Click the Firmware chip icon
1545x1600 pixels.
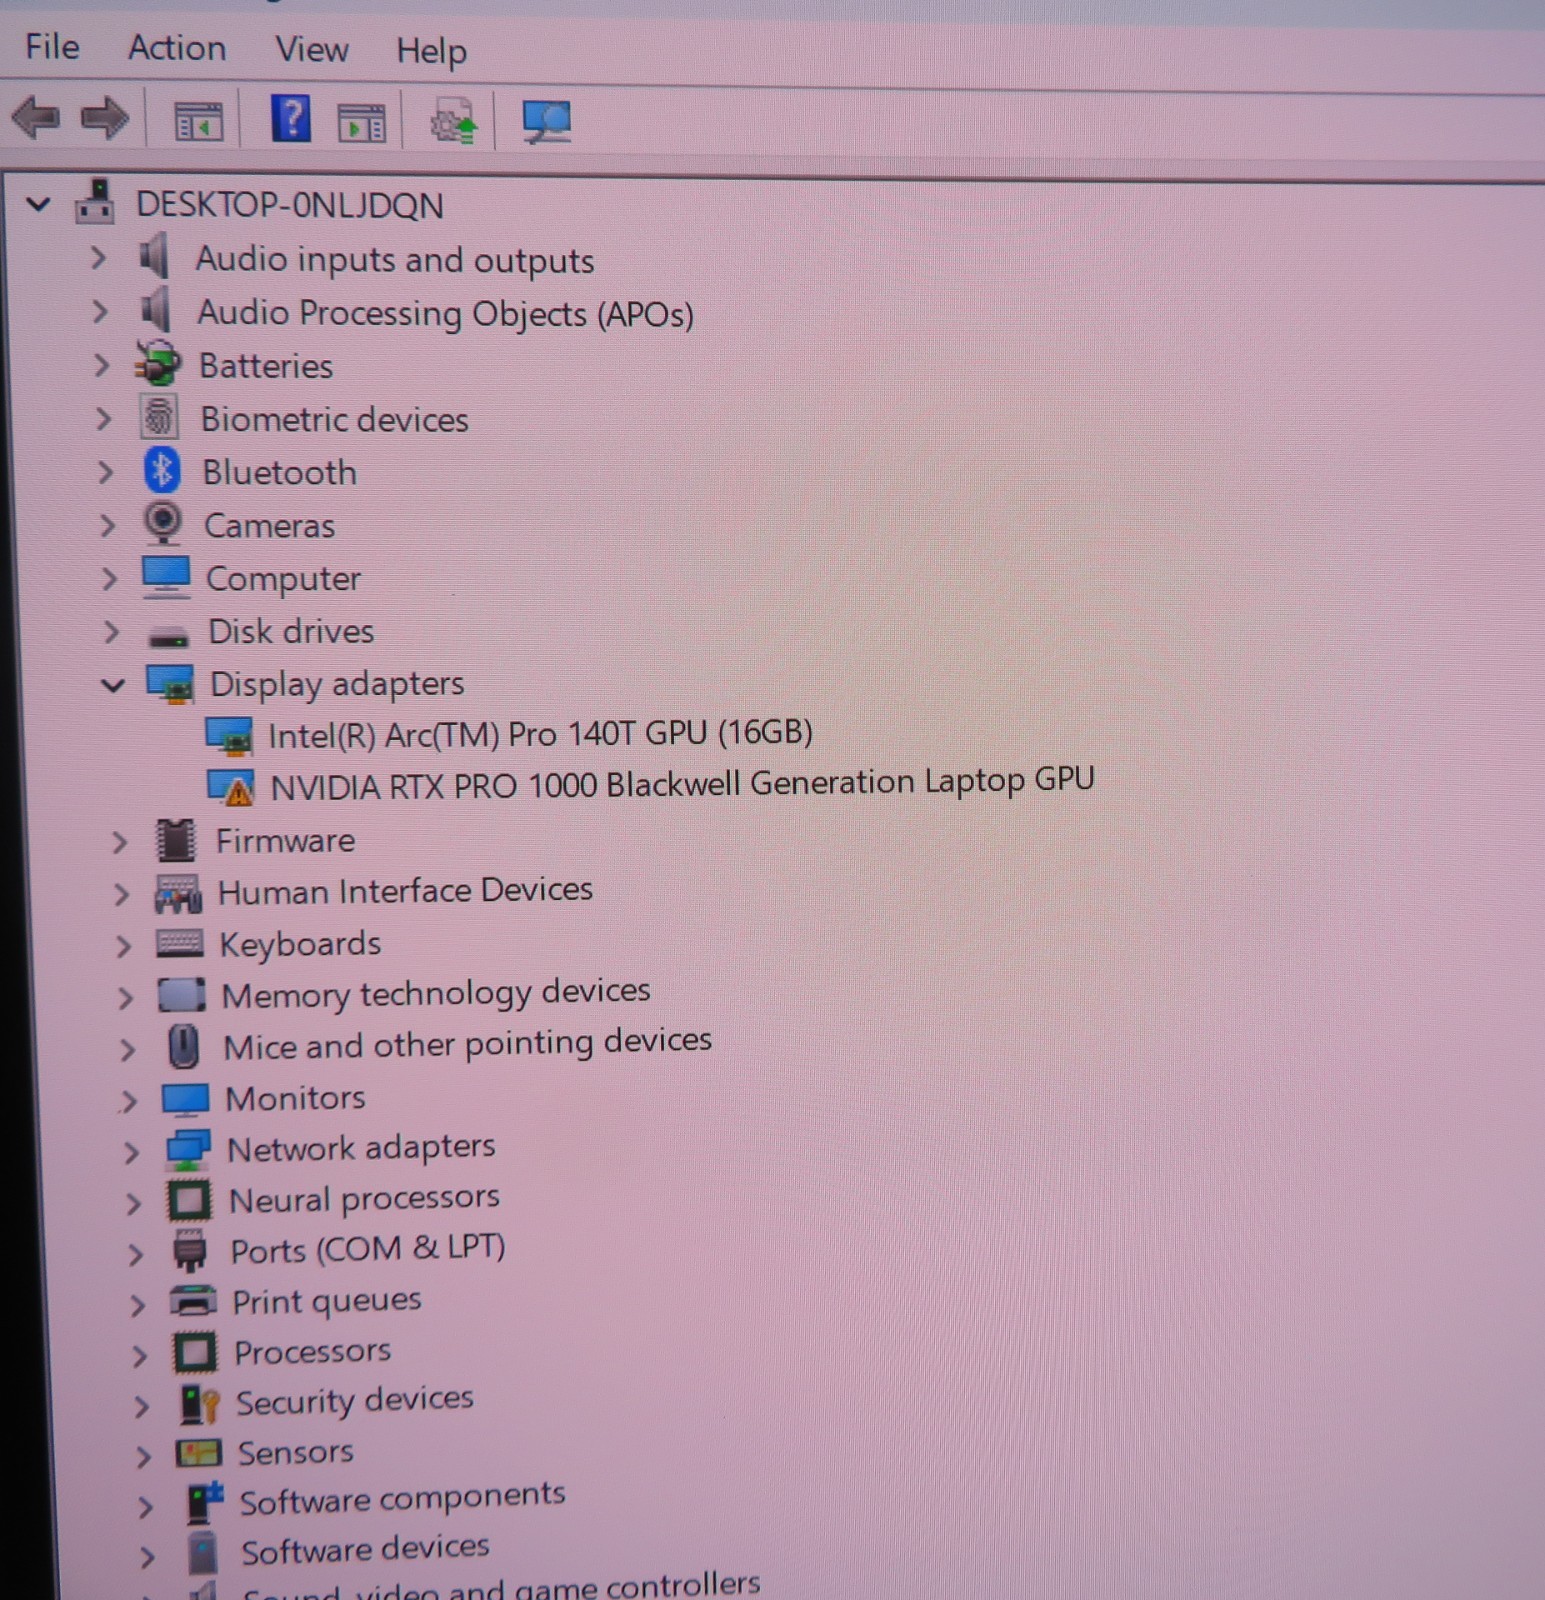point(176,840)
